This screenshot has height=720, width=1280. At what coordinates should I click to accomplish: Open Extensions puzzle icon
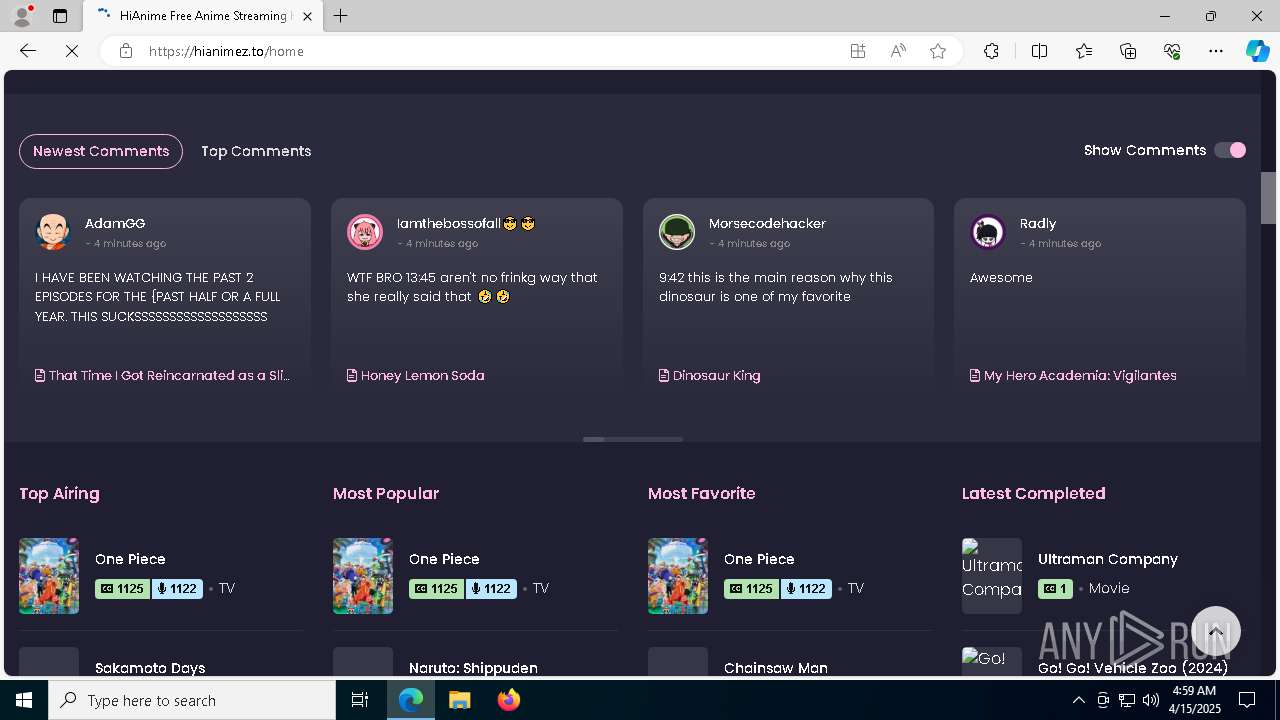[x=991, y=51]
